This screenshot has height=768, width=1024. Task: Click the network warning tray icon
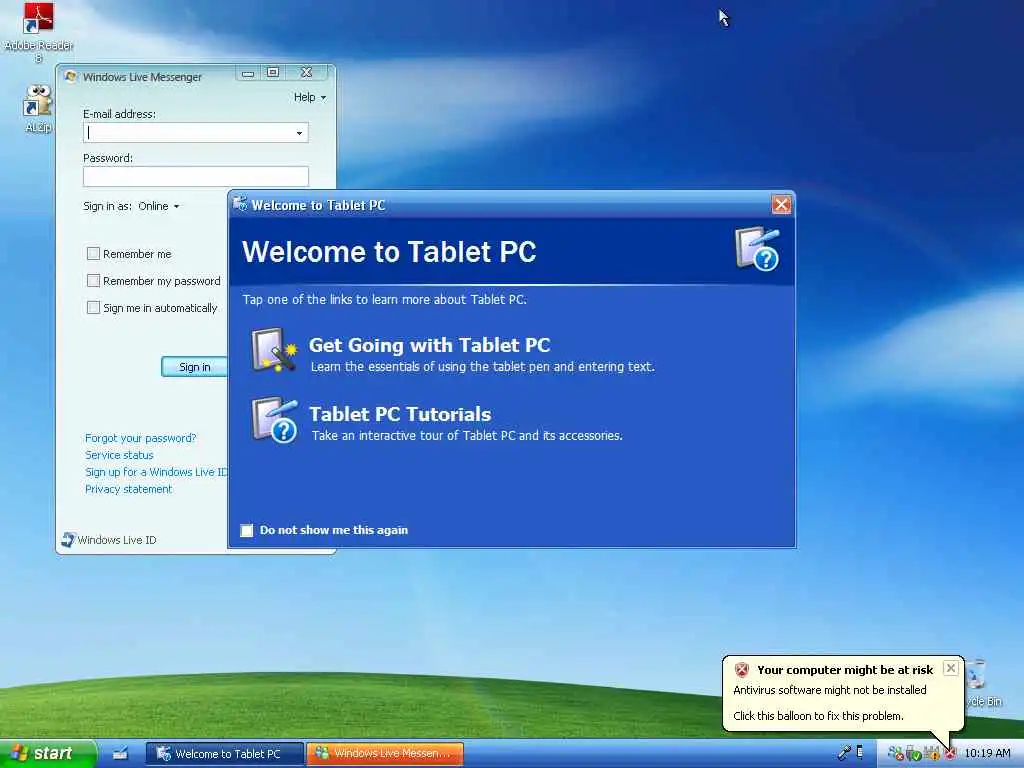tap(931, 754)
